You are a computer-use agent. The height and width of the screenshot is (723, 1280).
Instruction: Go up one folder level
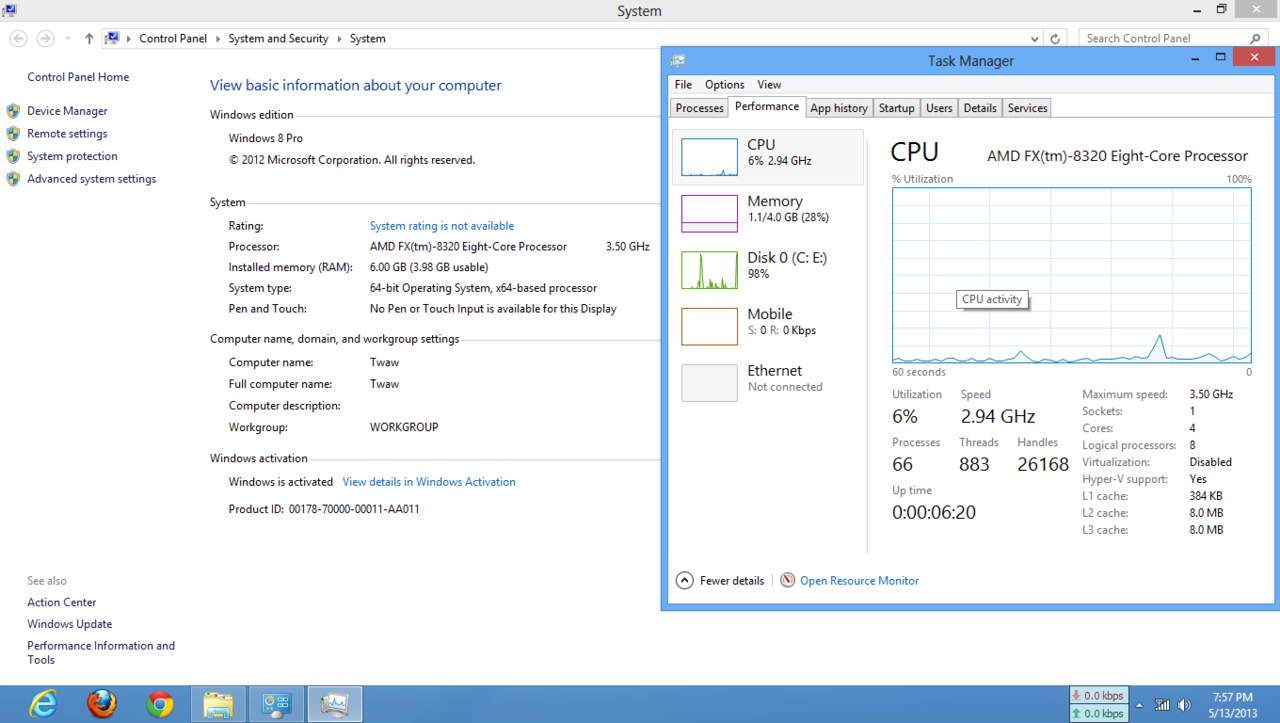point(89,39)
